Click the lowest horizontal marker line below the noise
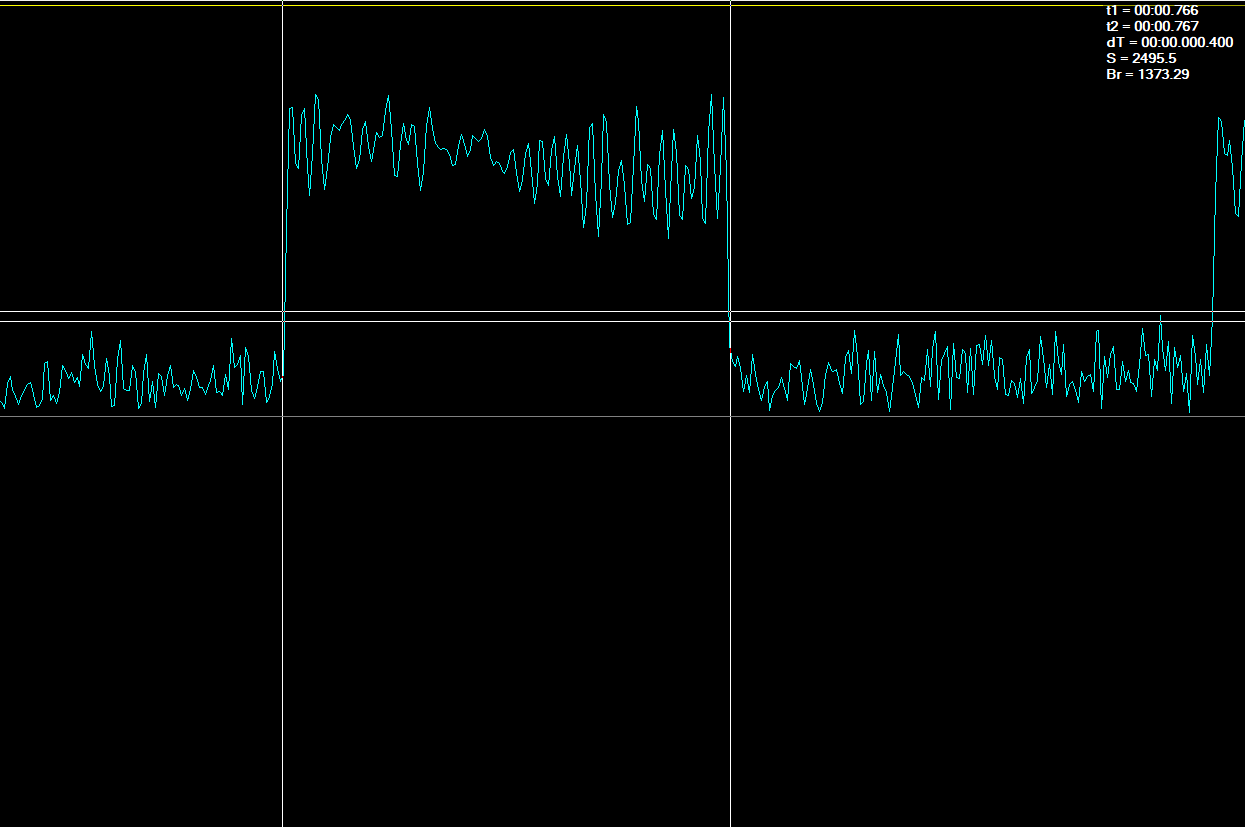Viewport: 1245px width, 827px height. pyautogui.click(x=622, y=416)
